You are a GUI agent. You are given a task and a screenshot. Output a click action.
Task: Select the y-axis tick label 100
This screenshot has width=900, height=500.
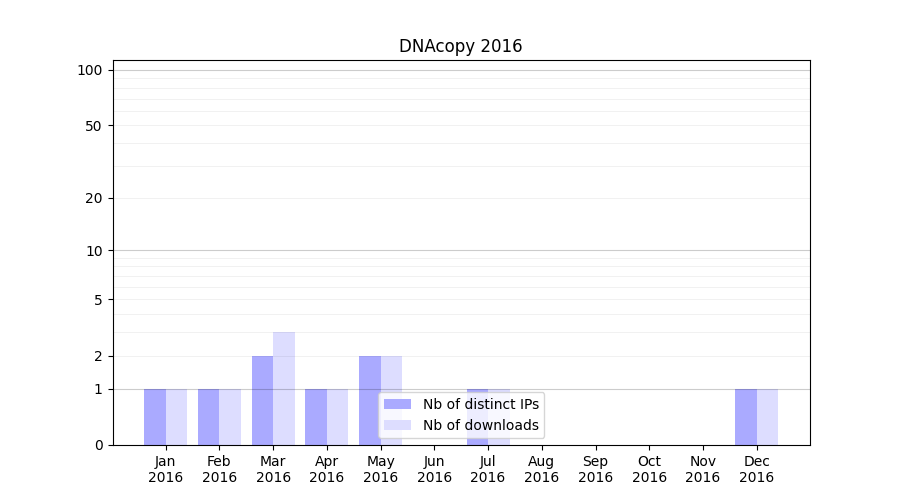[x=90, y=70]
